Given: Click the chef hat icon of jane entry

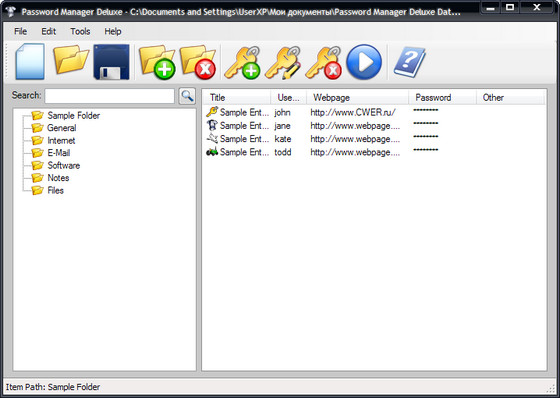Looking at the screenshot, I should tap(212, 125).
